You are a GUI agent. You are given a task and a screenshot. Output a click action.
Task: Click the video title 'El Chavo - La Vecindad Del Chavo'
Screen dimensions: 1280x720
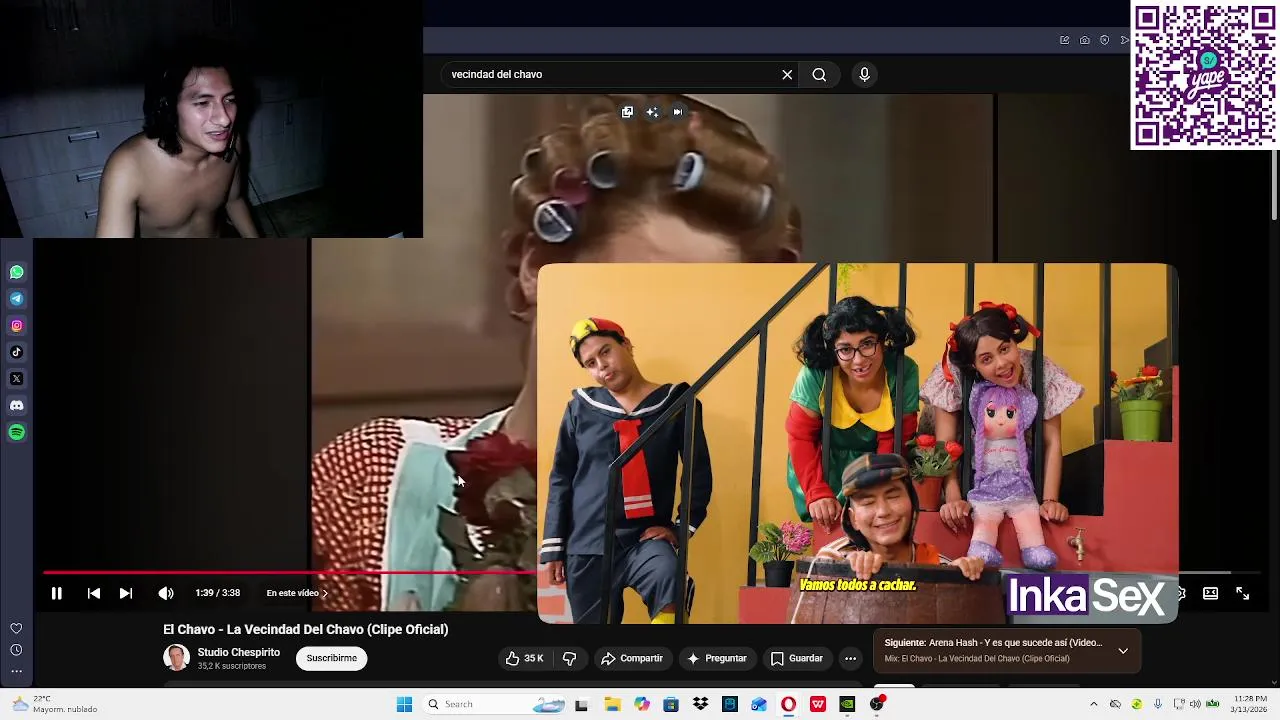(x=306, y=629)
